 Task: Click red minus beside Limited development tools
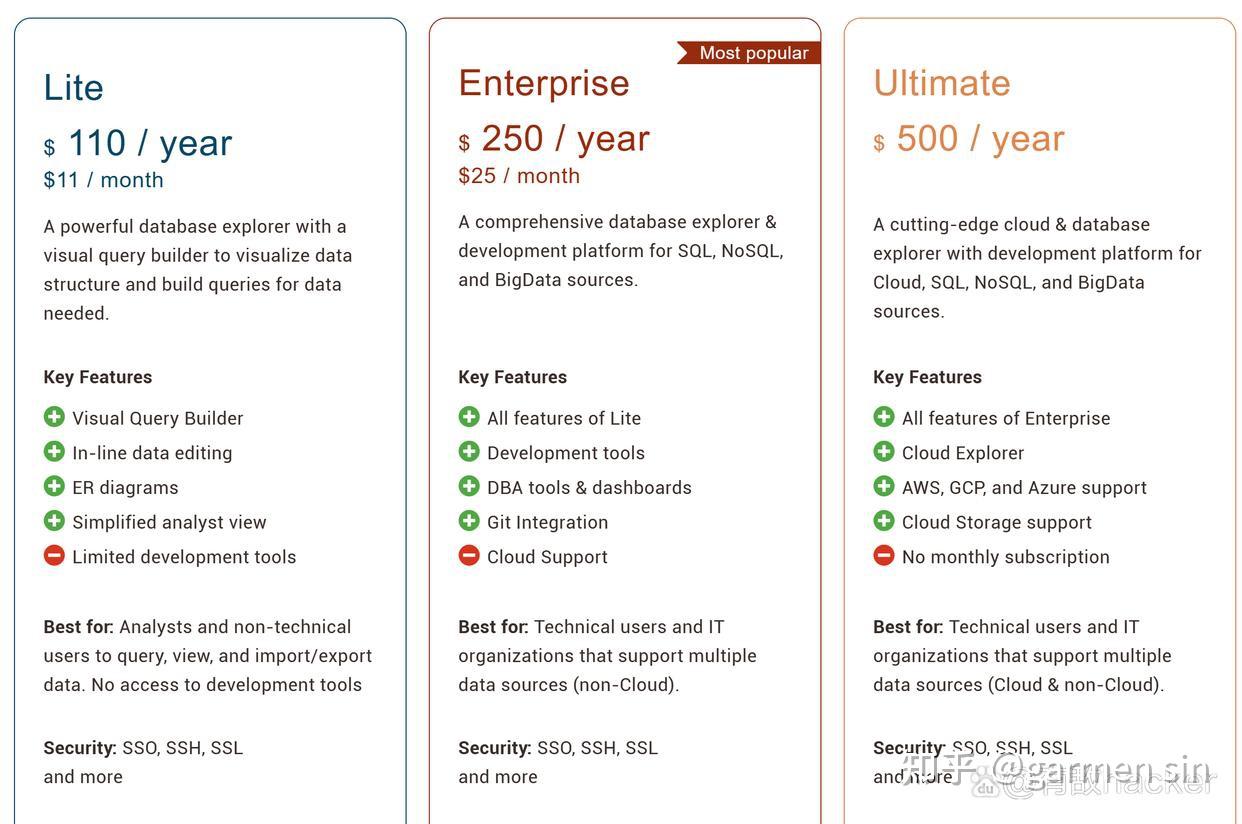pyautogui.click(x=54, y=556)
